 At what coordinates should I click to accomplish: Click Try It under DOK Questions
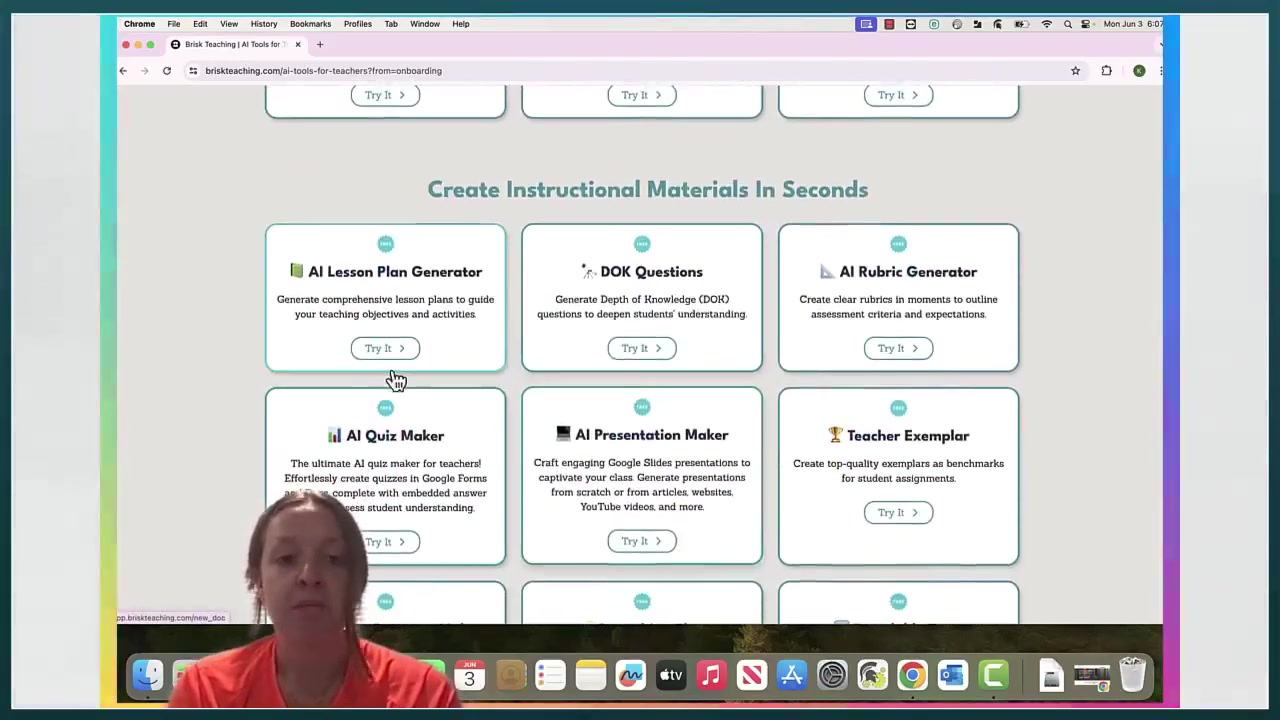(641, 348)
